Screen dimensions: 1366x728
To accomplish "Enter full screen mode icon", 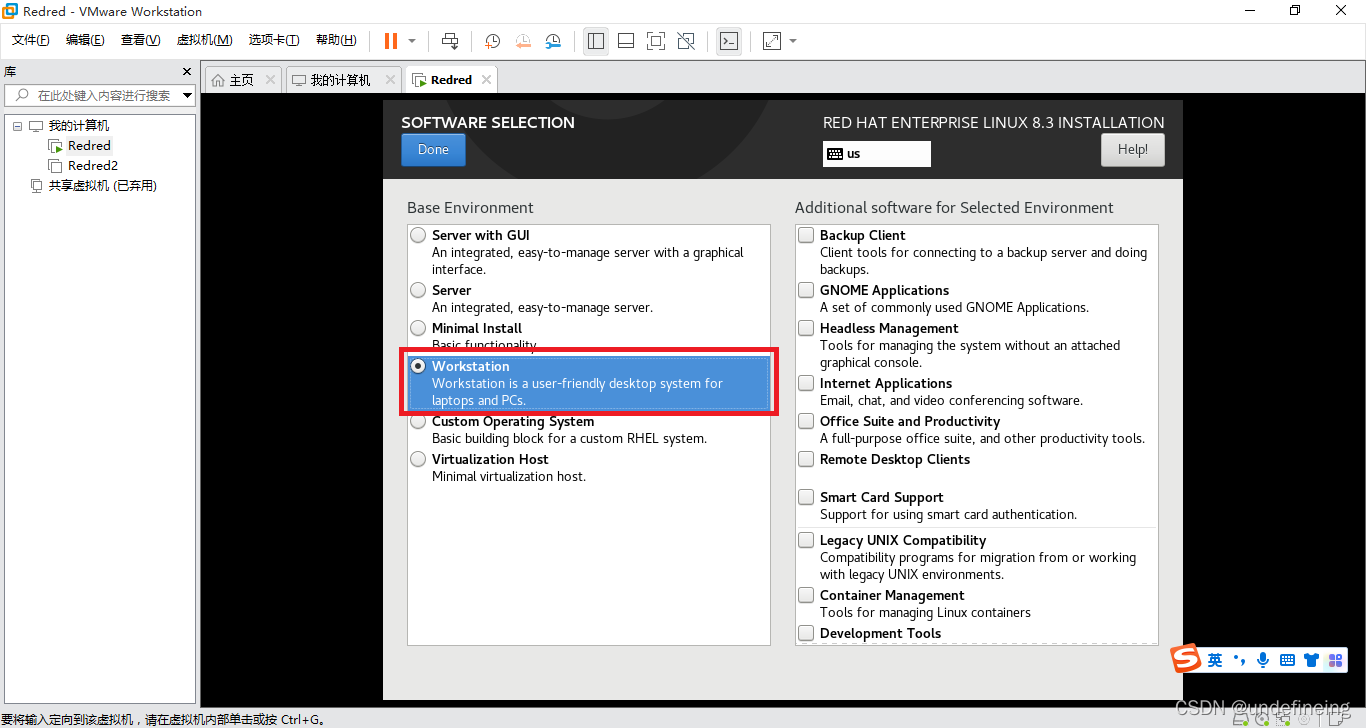I will pos(656,41).
